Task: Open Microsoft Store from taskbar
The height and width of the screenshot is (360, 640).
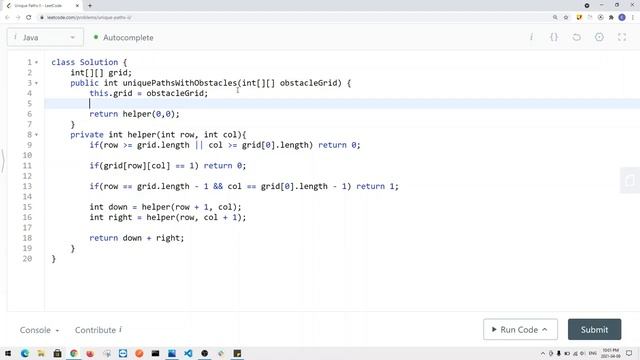Action: (x=57, y=353)
